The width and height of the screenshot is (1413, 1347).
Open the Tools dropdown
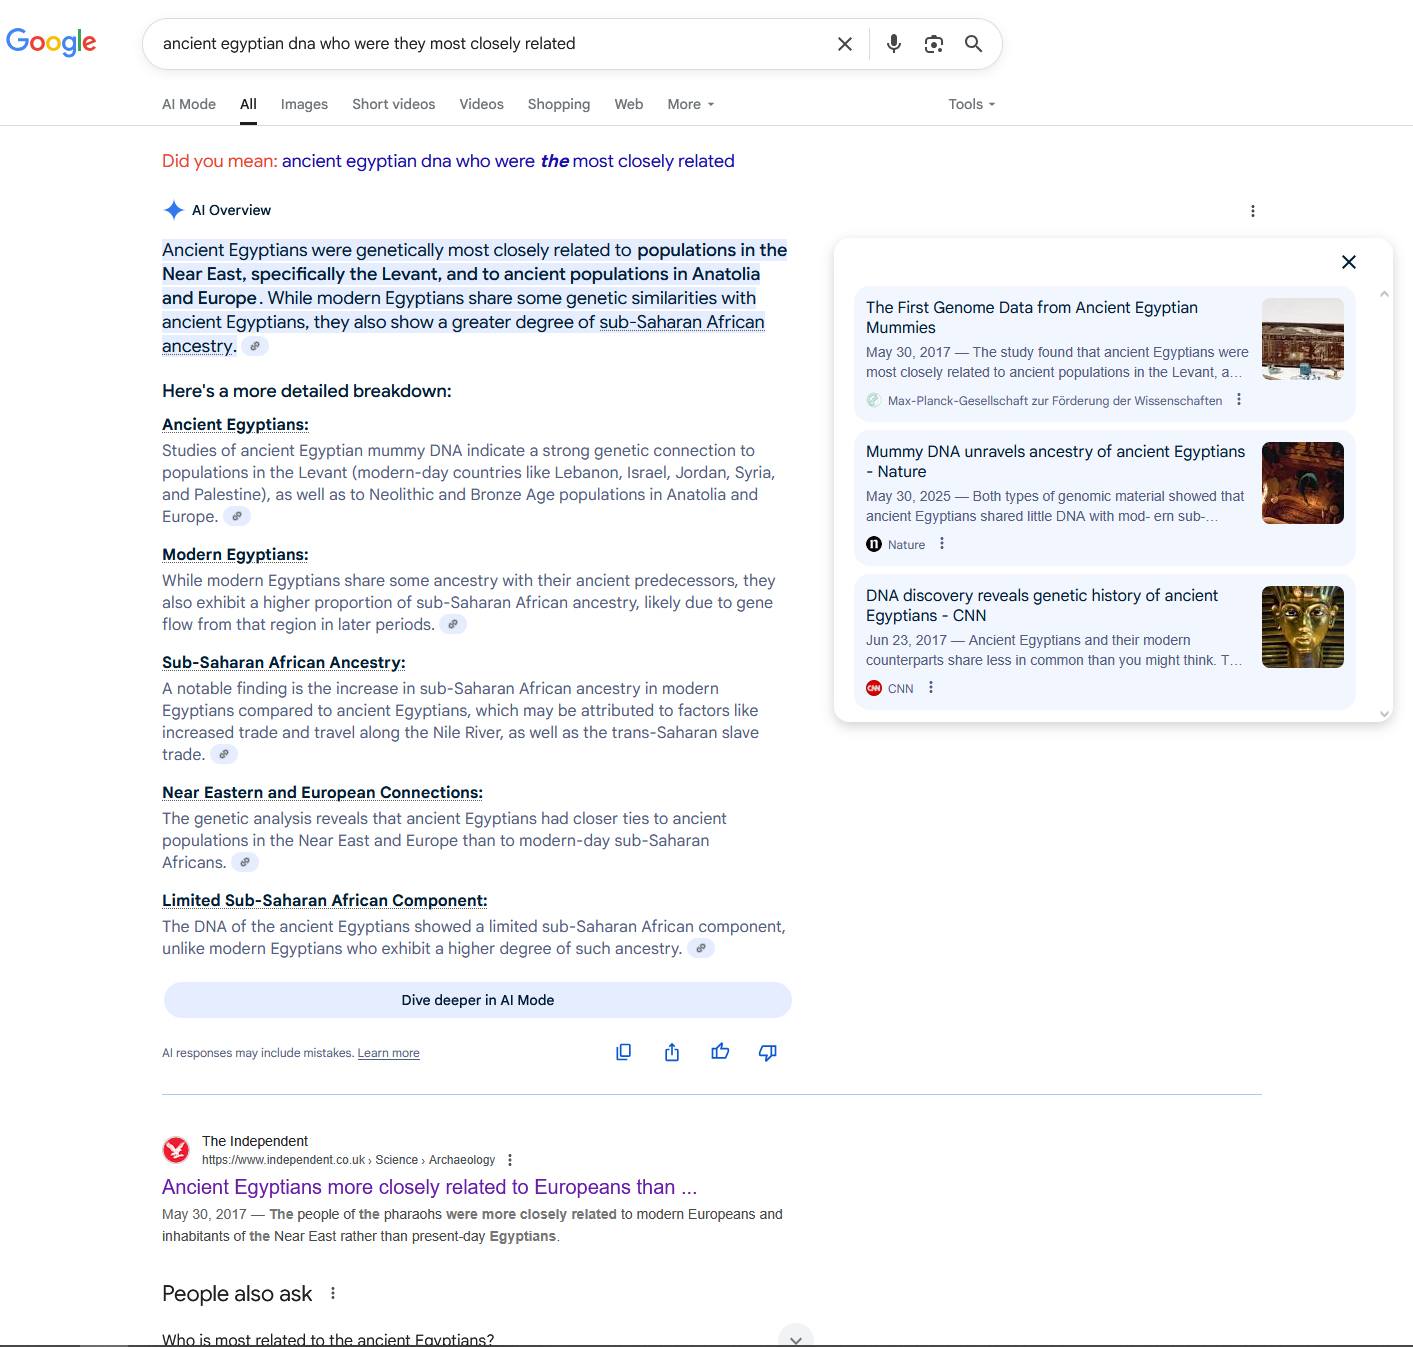tap(972, 104)
